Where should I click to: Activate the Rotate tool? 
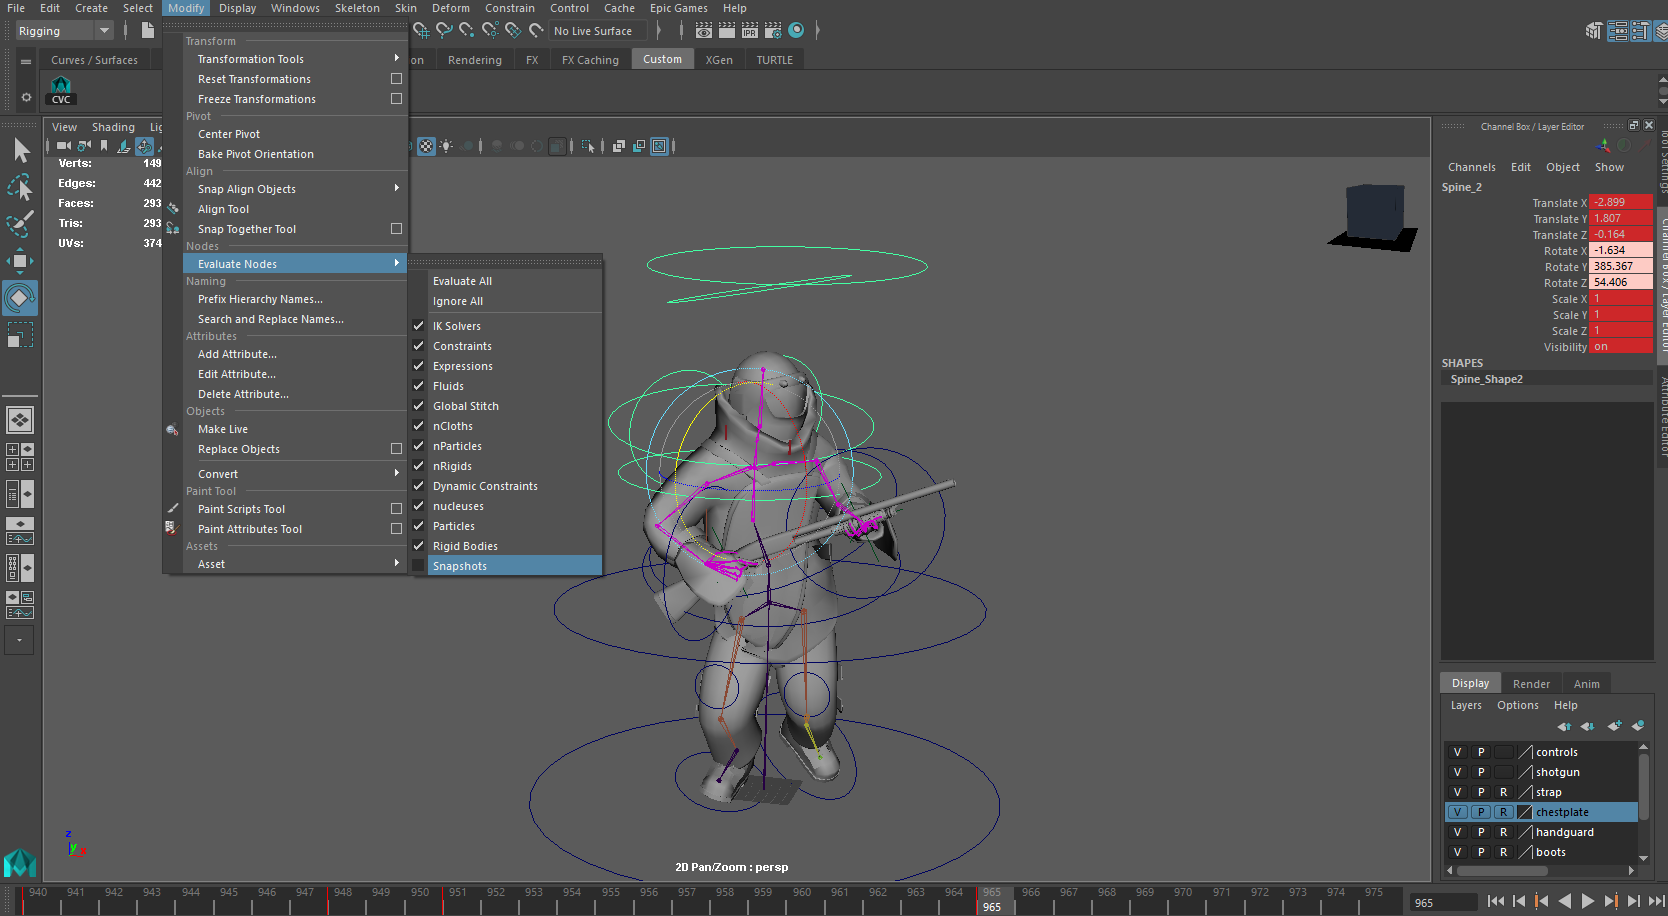pos(20,298)
